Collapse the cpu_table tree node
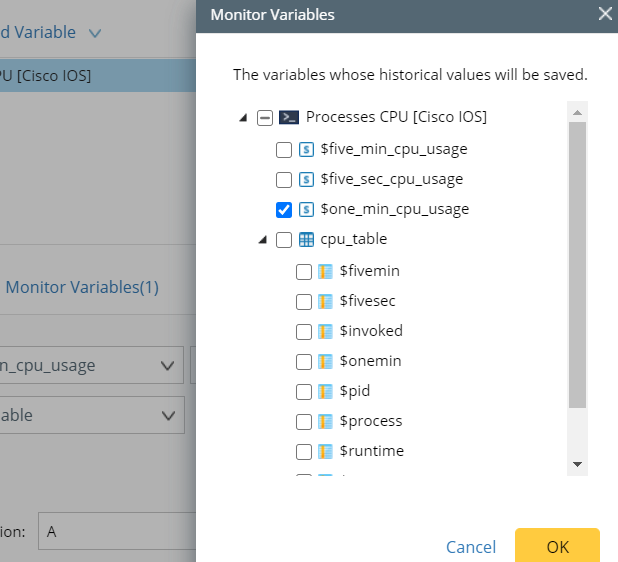The height and width of the screenshot is (562, 618). coord(263,240)
